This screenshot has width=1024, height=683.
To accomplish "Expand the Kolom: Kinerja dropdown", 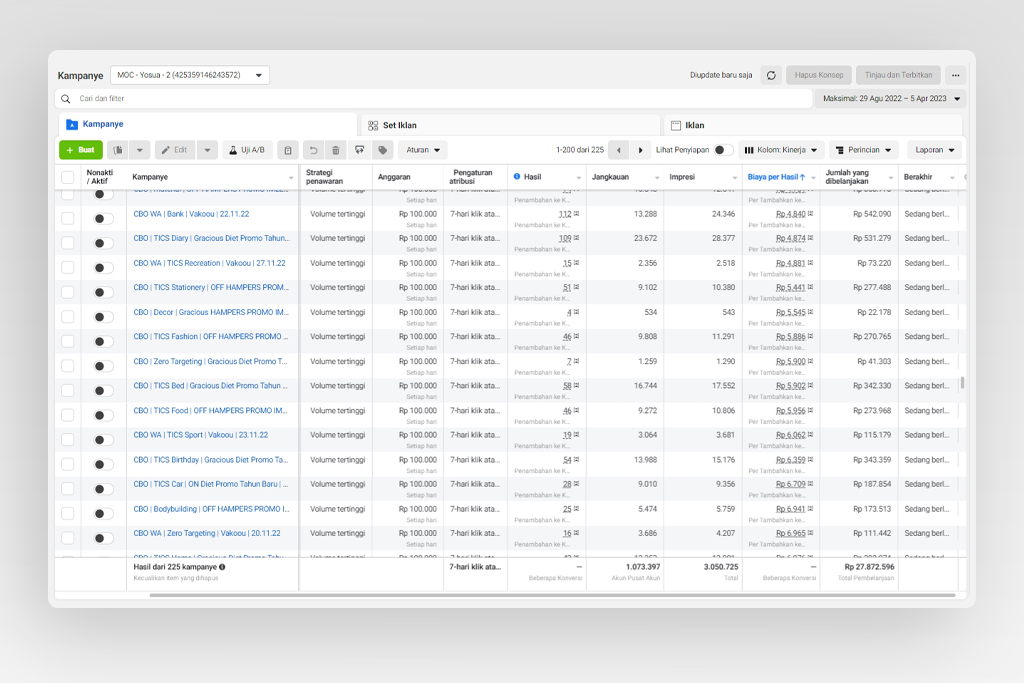I will pos(782,150).
